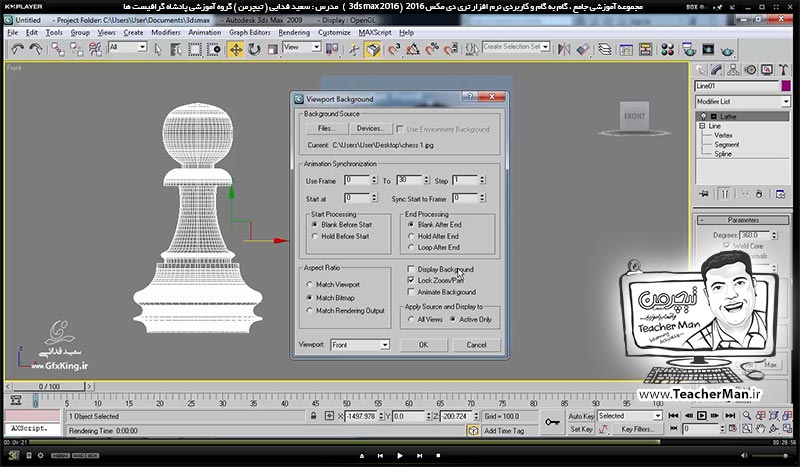Click the Bind to Space Warp icon
The image size is (800, 467).
click(x=95, y=49)
